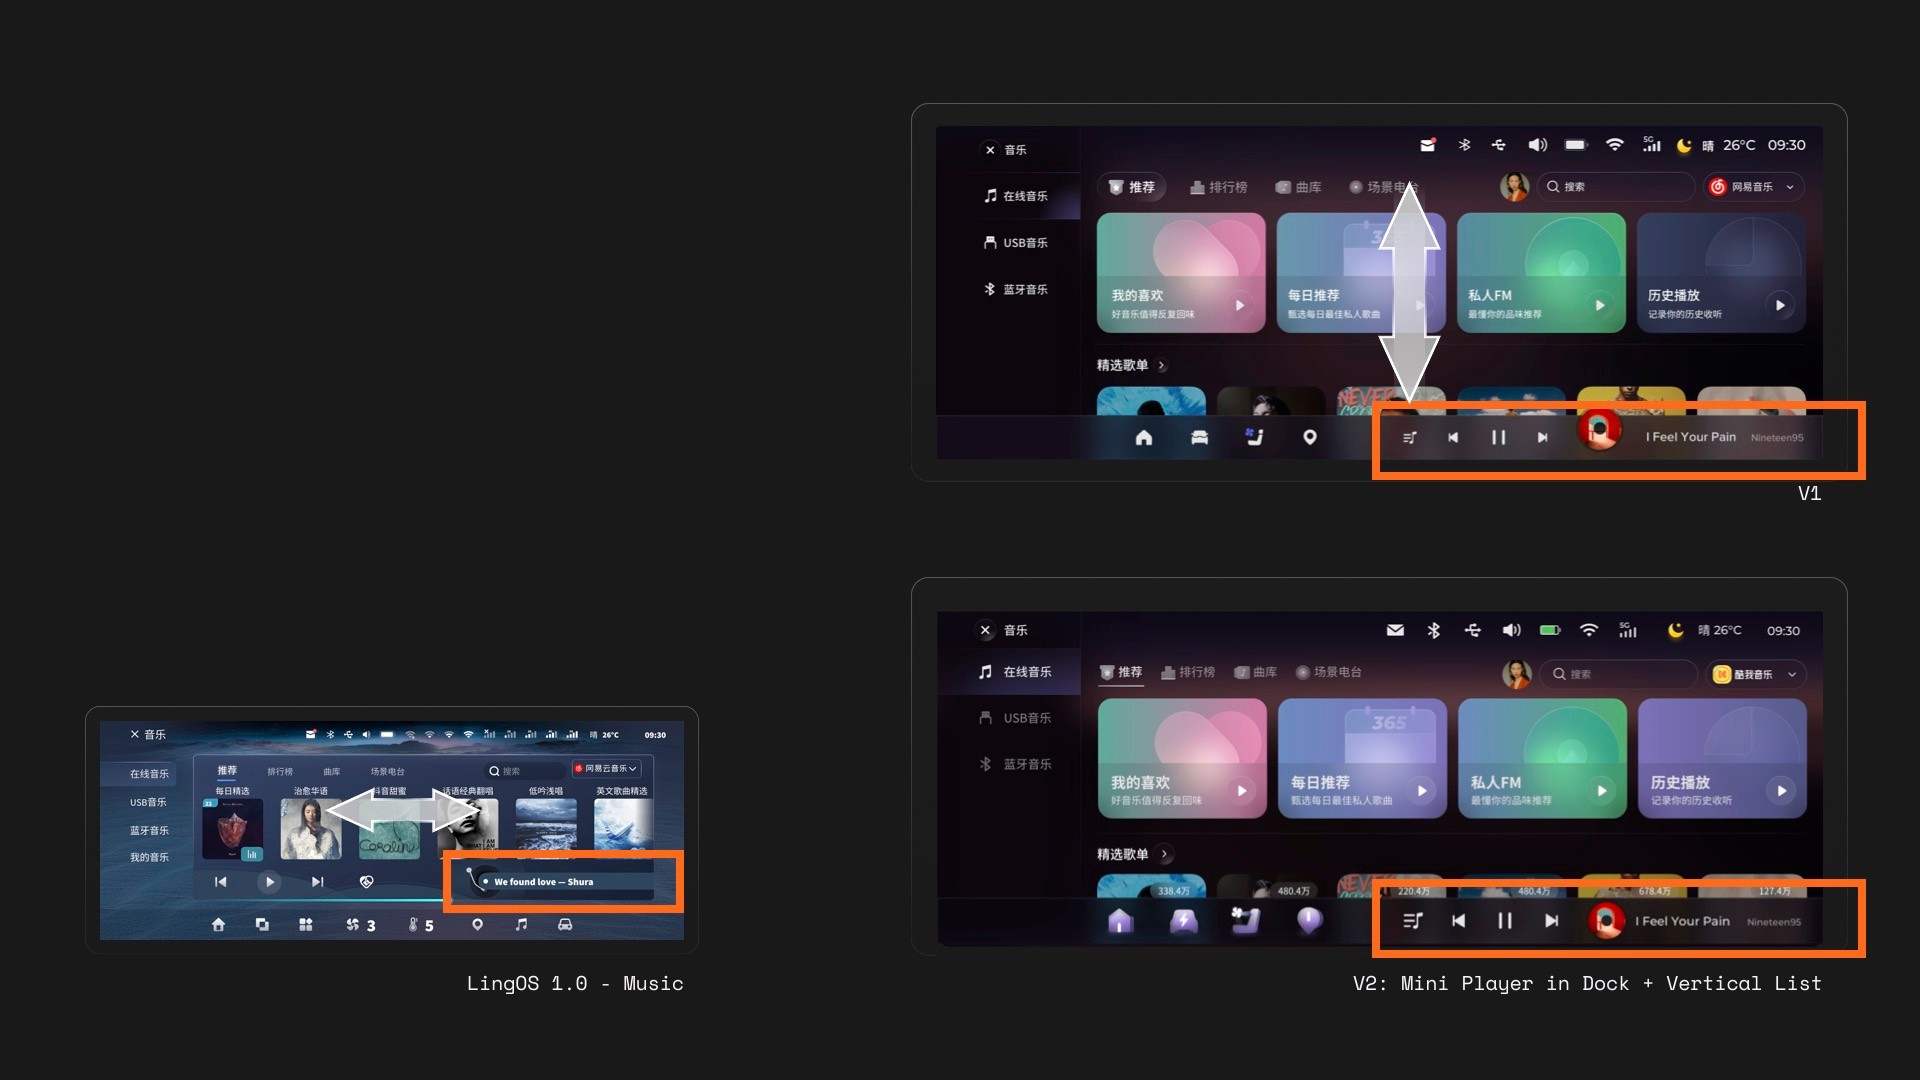Screen dimensions: 1920x1080
Task: Open purple home icon in V2 dock
Action: coord(1121,921)
